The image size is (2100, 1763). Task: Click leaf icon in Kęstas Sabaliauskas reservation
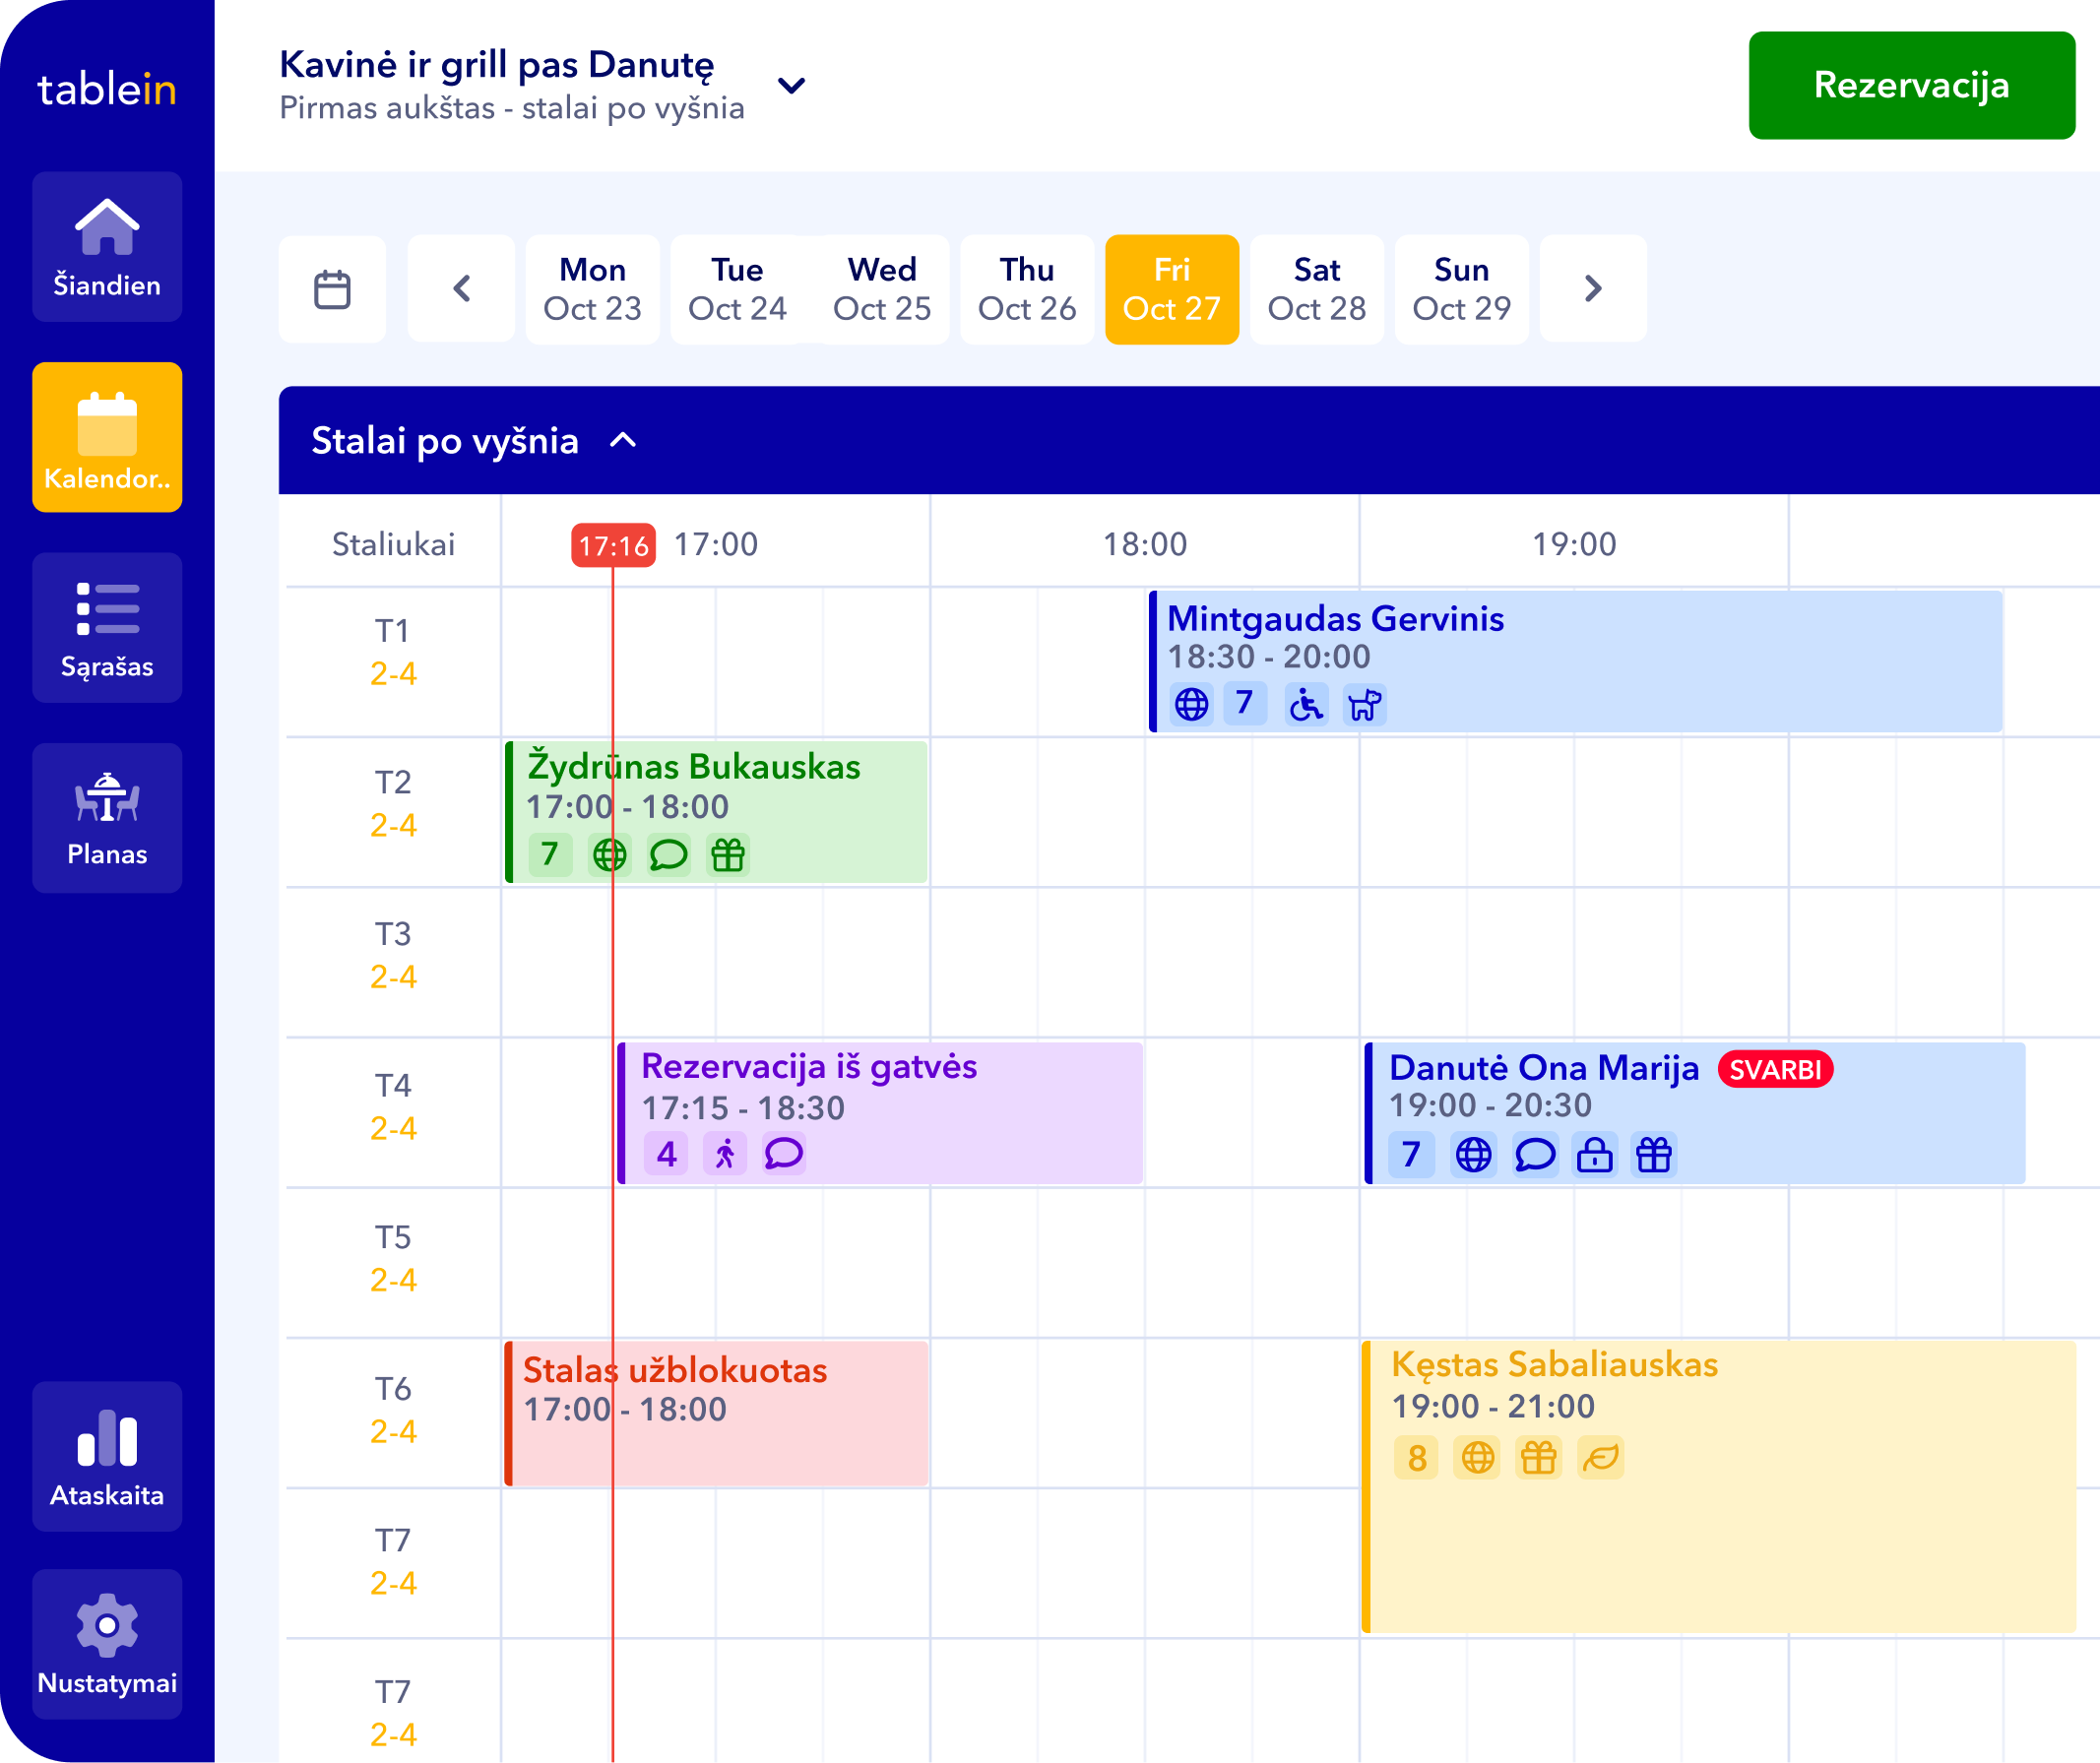pos(1601,1458)
